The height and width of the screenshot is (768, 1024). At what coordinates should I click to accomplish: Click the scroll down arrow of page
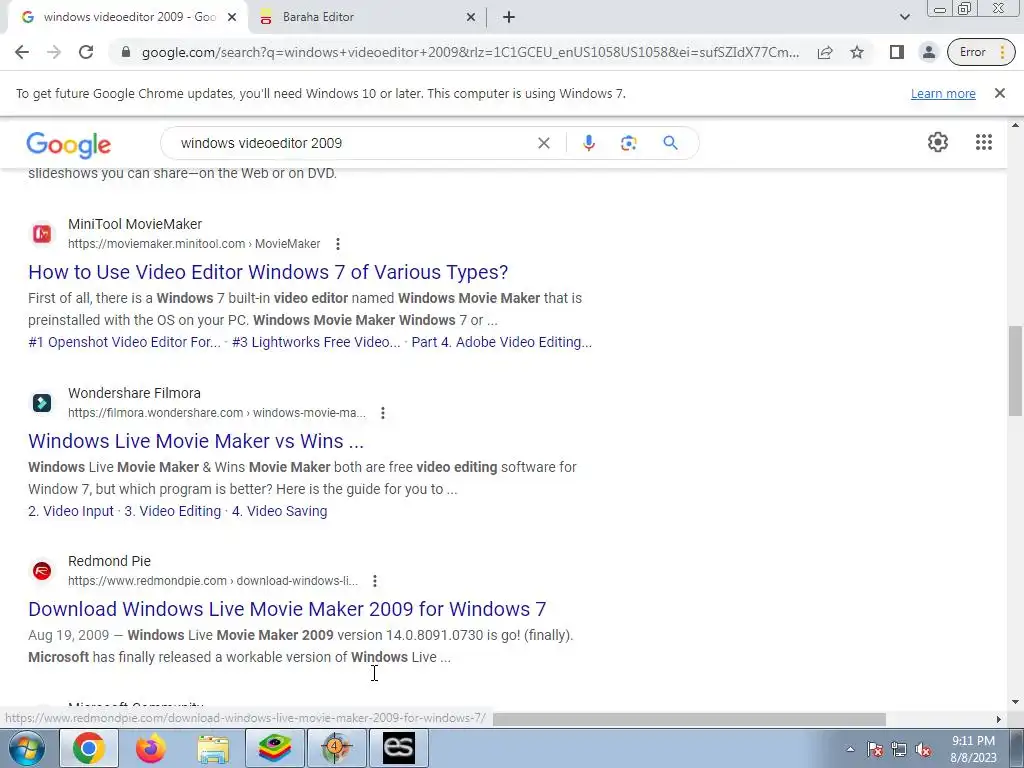point(1015,702)
